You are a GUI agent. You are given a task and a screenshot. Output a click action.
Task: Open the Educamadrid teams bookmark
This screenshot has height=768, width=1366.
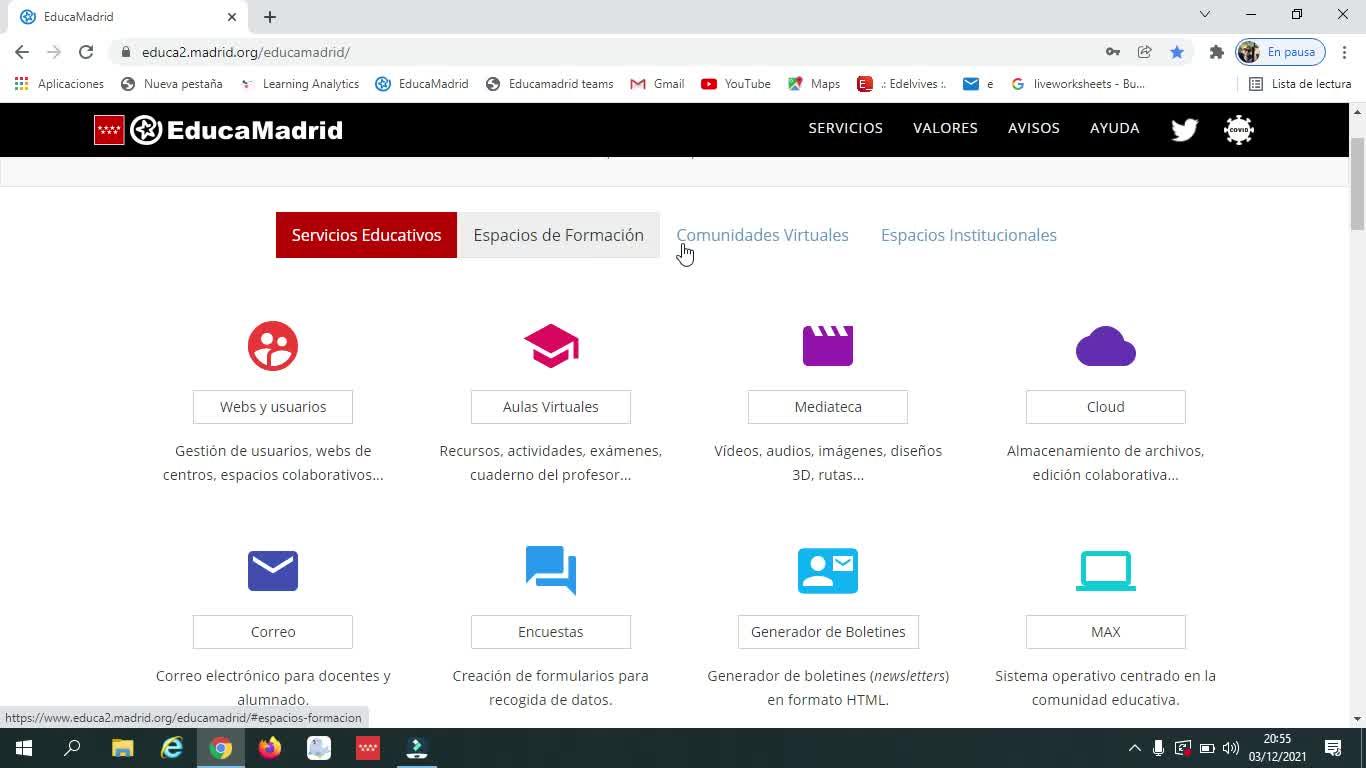[x=549, y=84]
